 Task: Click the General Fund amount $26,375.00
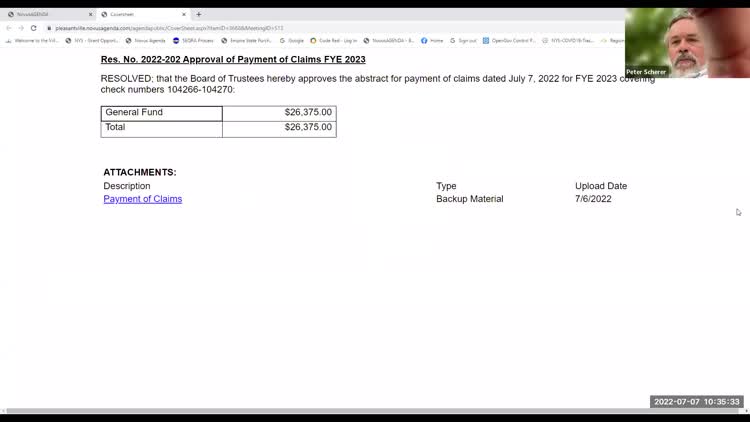pyautogui.click(x=308, y=112)
